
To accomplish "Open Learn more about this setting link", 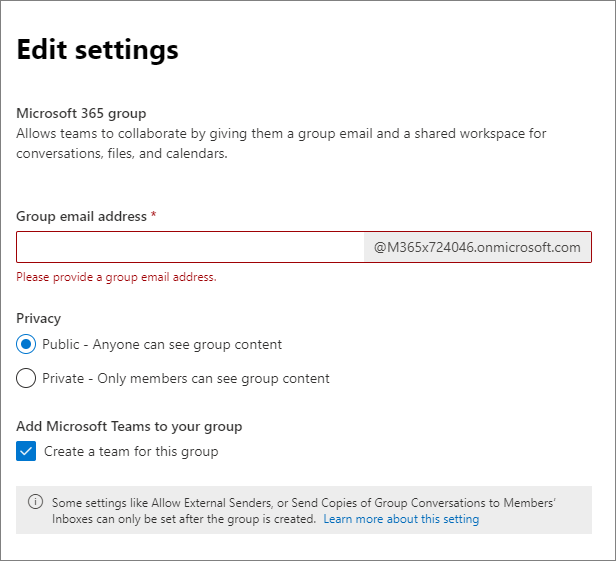I will pos(401,519).
